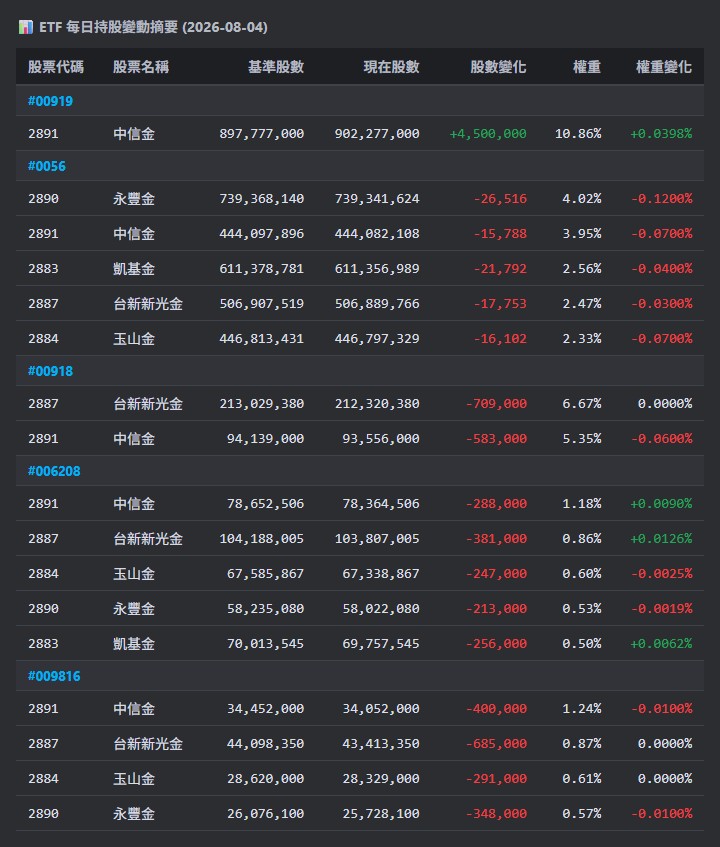The width and height of the screenshot is (720, 847).
Task: Select the -26,516 share change cell
Action: (x=500, y=199)
